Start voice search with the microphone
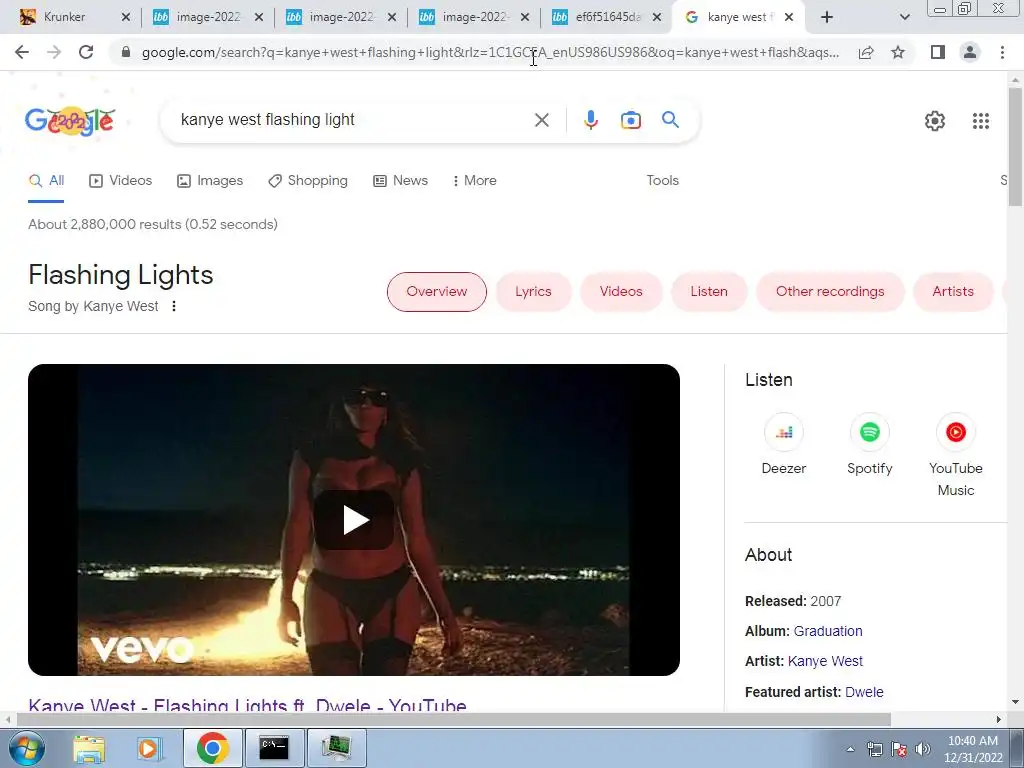This screenshot has height=768, width=1024. click(x=590, y=120)
